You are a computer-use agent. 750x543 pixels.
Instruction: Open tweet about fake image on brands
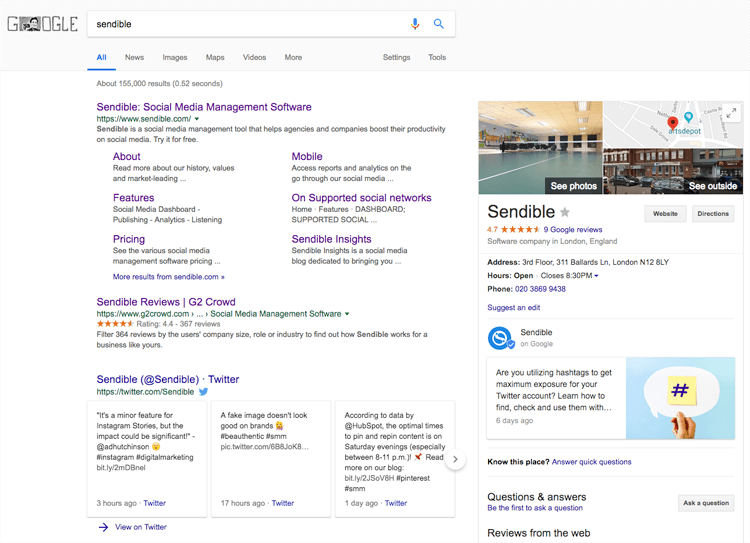click(x=271, y=459)
